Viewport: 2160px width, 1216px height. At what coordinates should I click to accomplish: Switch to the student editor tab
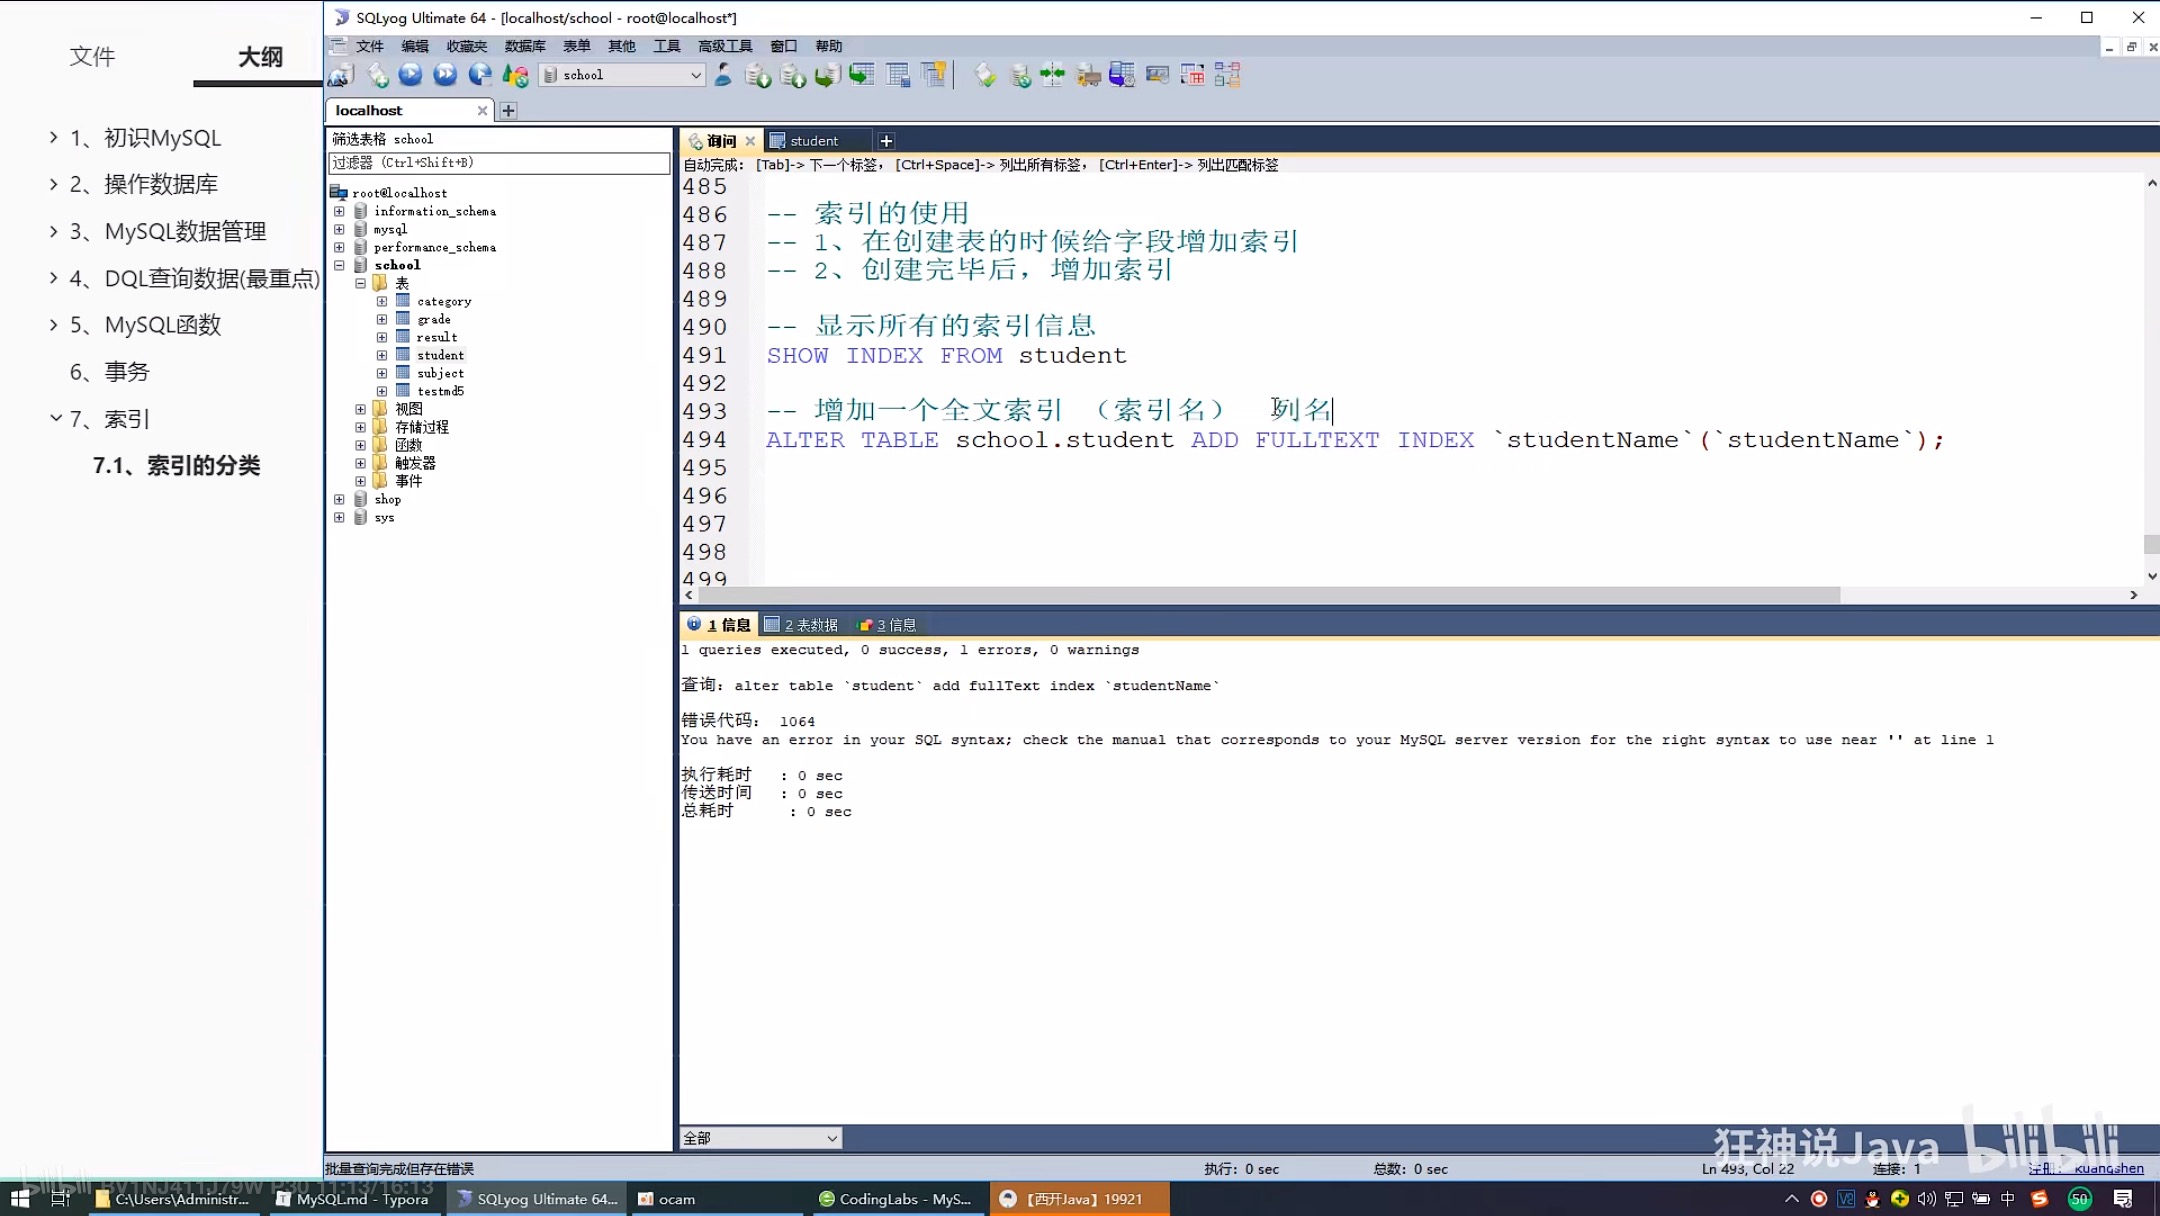[813, 141]
